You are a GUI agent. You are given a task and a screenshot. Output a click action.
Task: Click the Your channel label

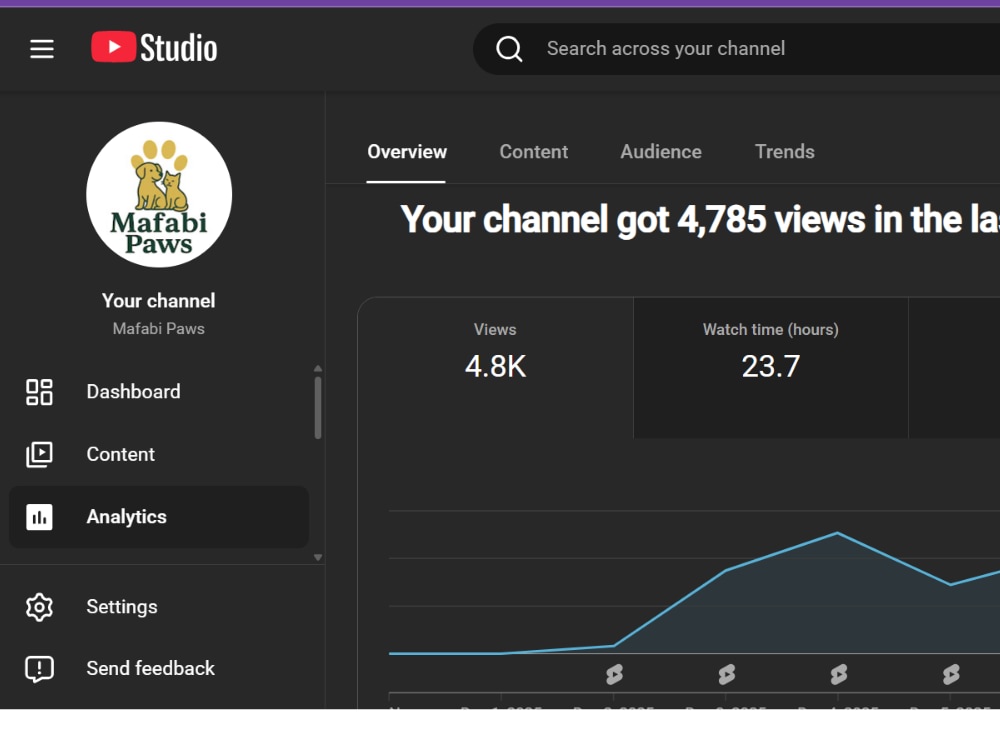tap(158, 301)
